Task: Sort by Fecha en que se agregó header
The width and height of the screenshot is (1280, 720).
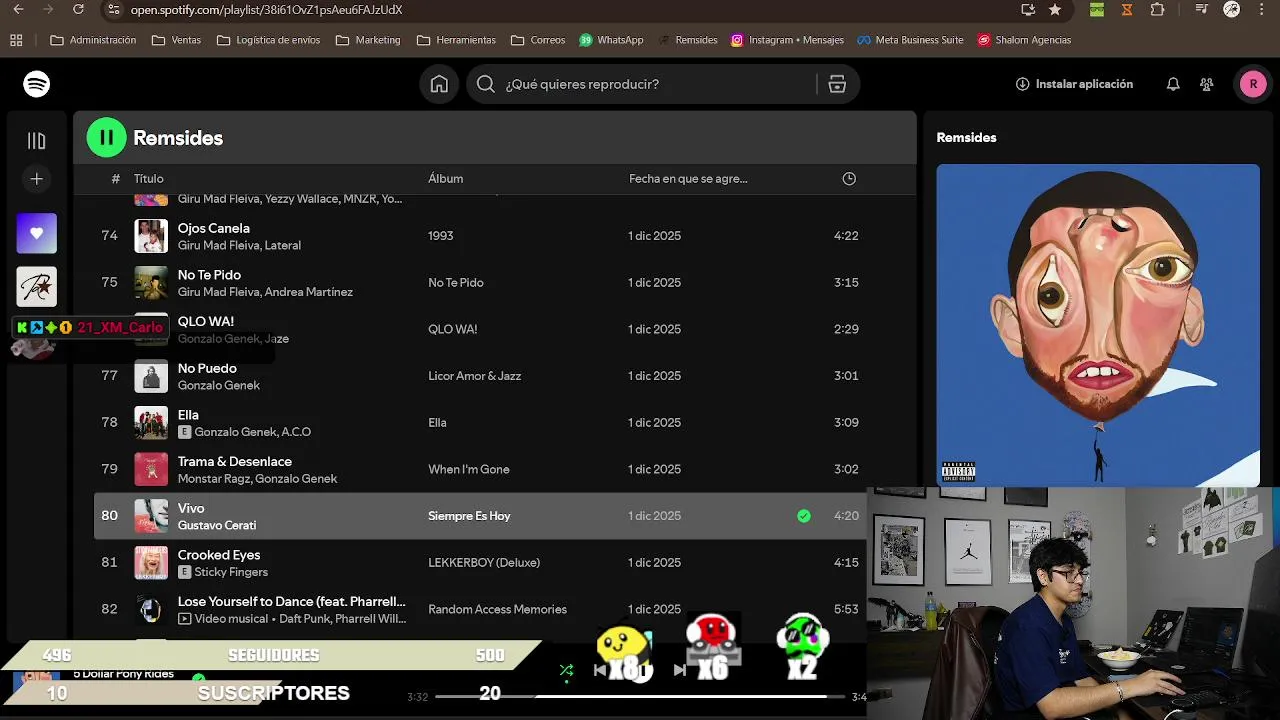Action: [688, 179]
